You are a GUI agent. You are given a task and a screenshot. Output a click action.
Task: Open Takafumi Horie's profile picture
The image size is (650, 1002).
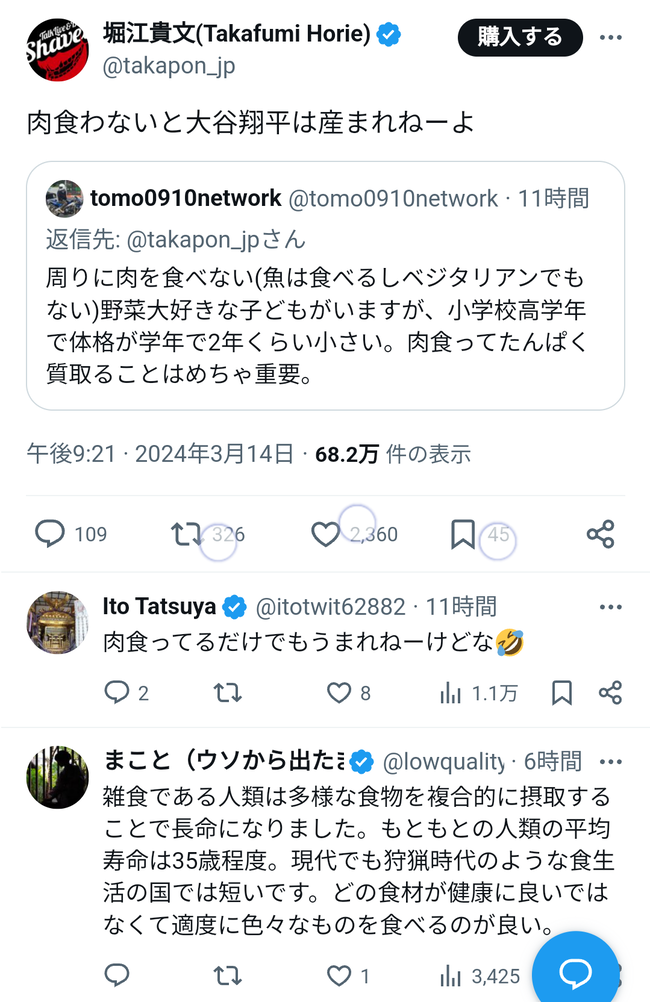point(57,50)
